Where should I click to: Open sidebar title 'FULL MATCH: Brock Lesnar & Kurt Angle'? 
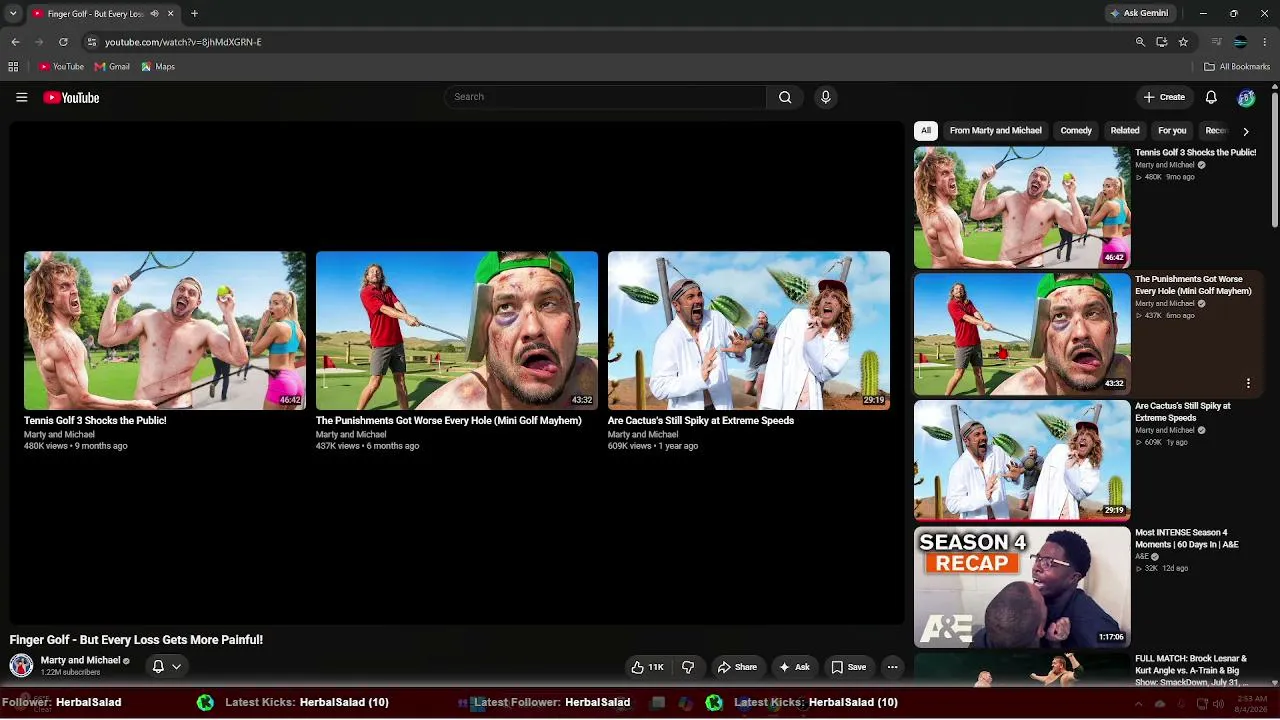1191,670
